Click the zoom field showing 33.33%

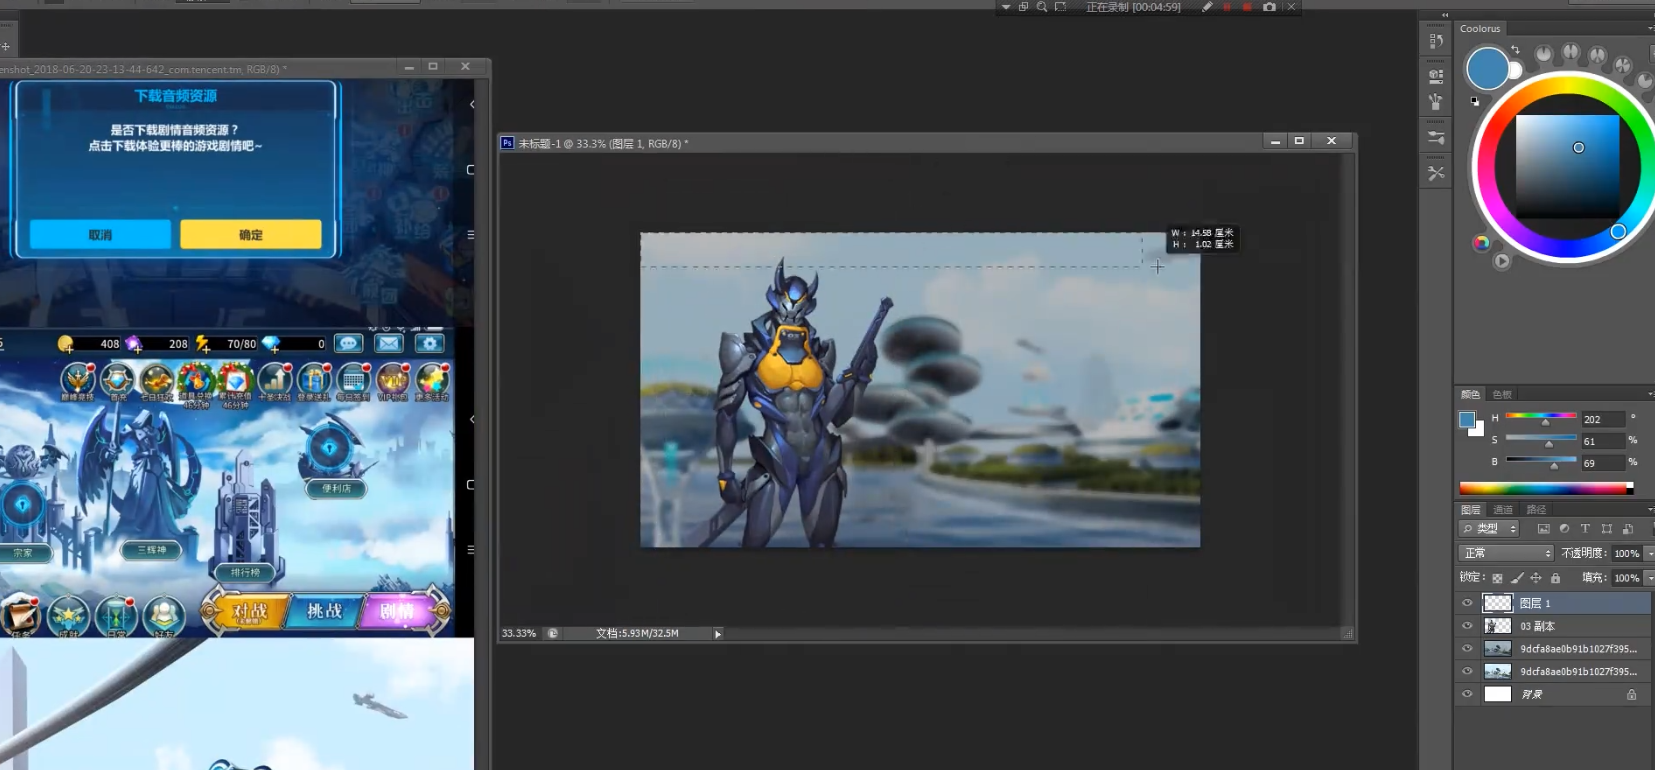(520, 633)
